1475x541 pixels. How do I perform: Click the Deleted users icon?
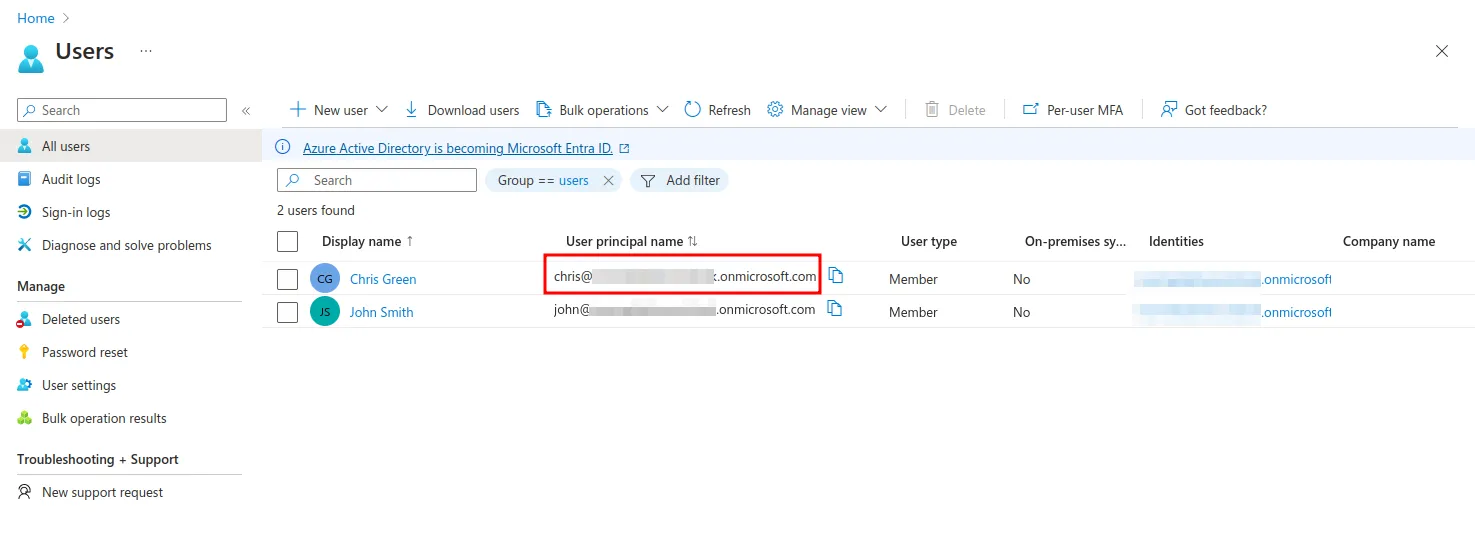(25, 319)
